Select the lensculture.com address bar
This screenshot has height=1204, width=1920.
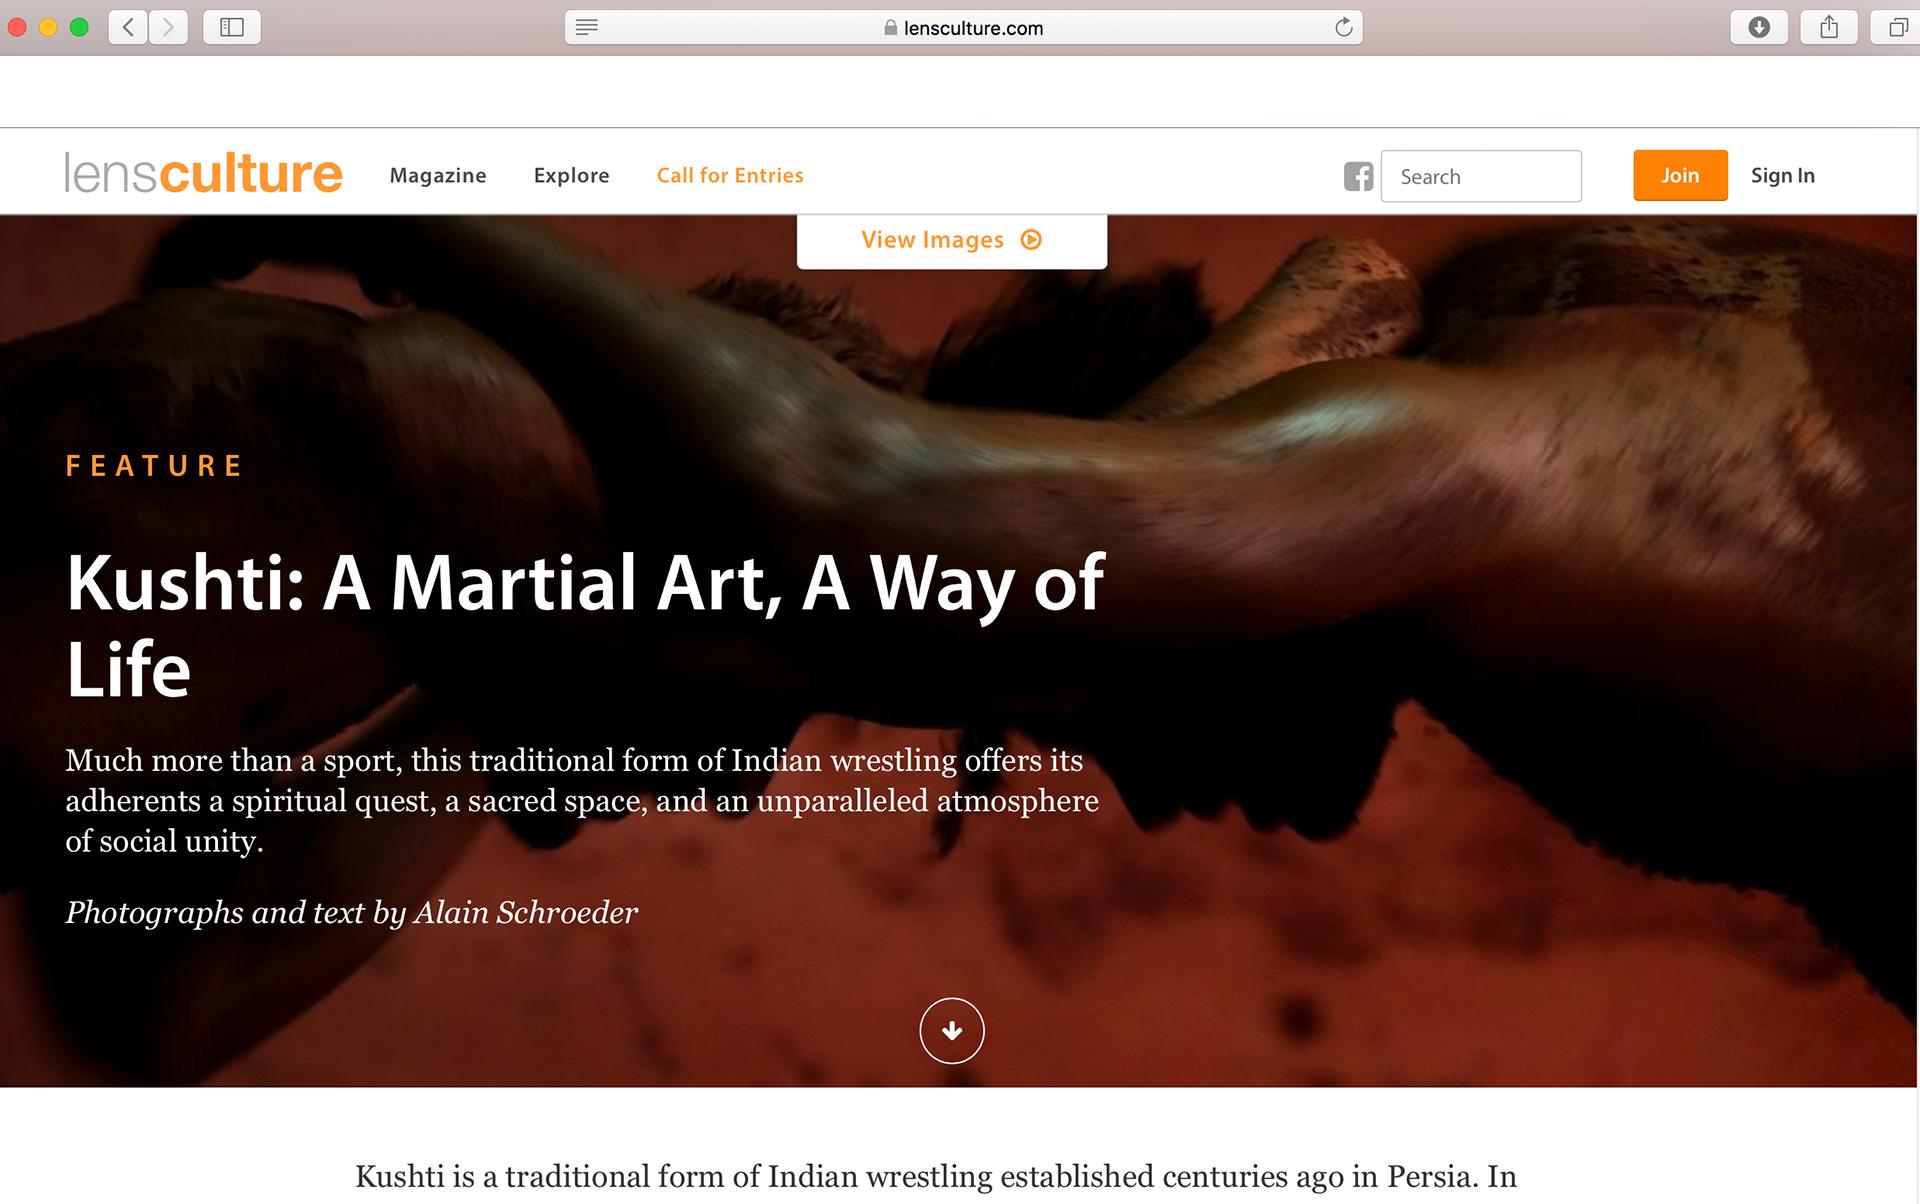click(963, 27)
